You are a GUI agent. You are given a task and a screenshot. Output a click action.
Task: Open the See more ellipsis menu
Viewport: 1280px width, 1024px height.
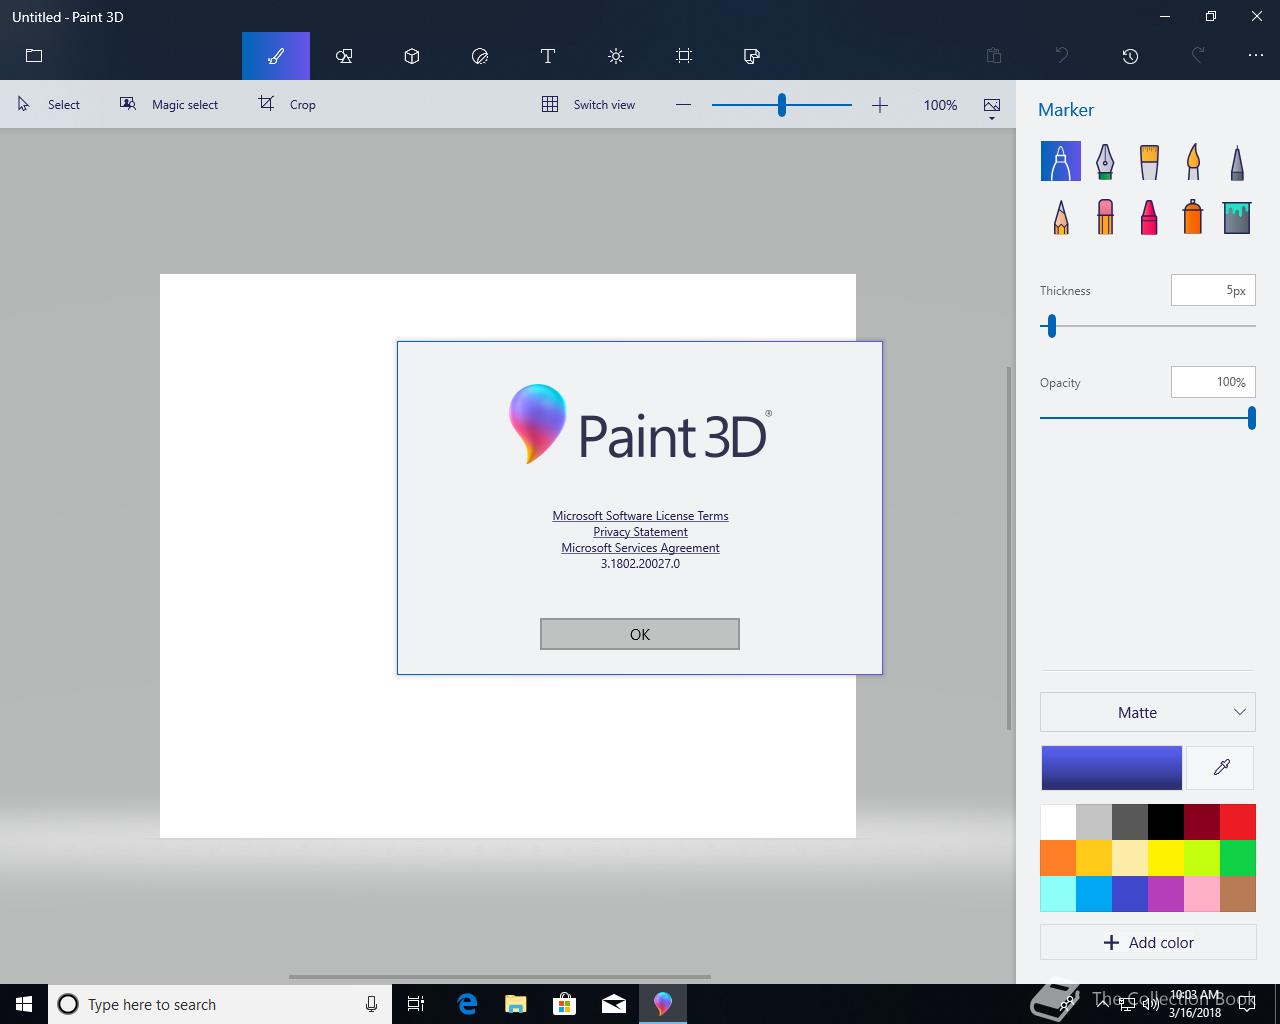pos(1256,56)
